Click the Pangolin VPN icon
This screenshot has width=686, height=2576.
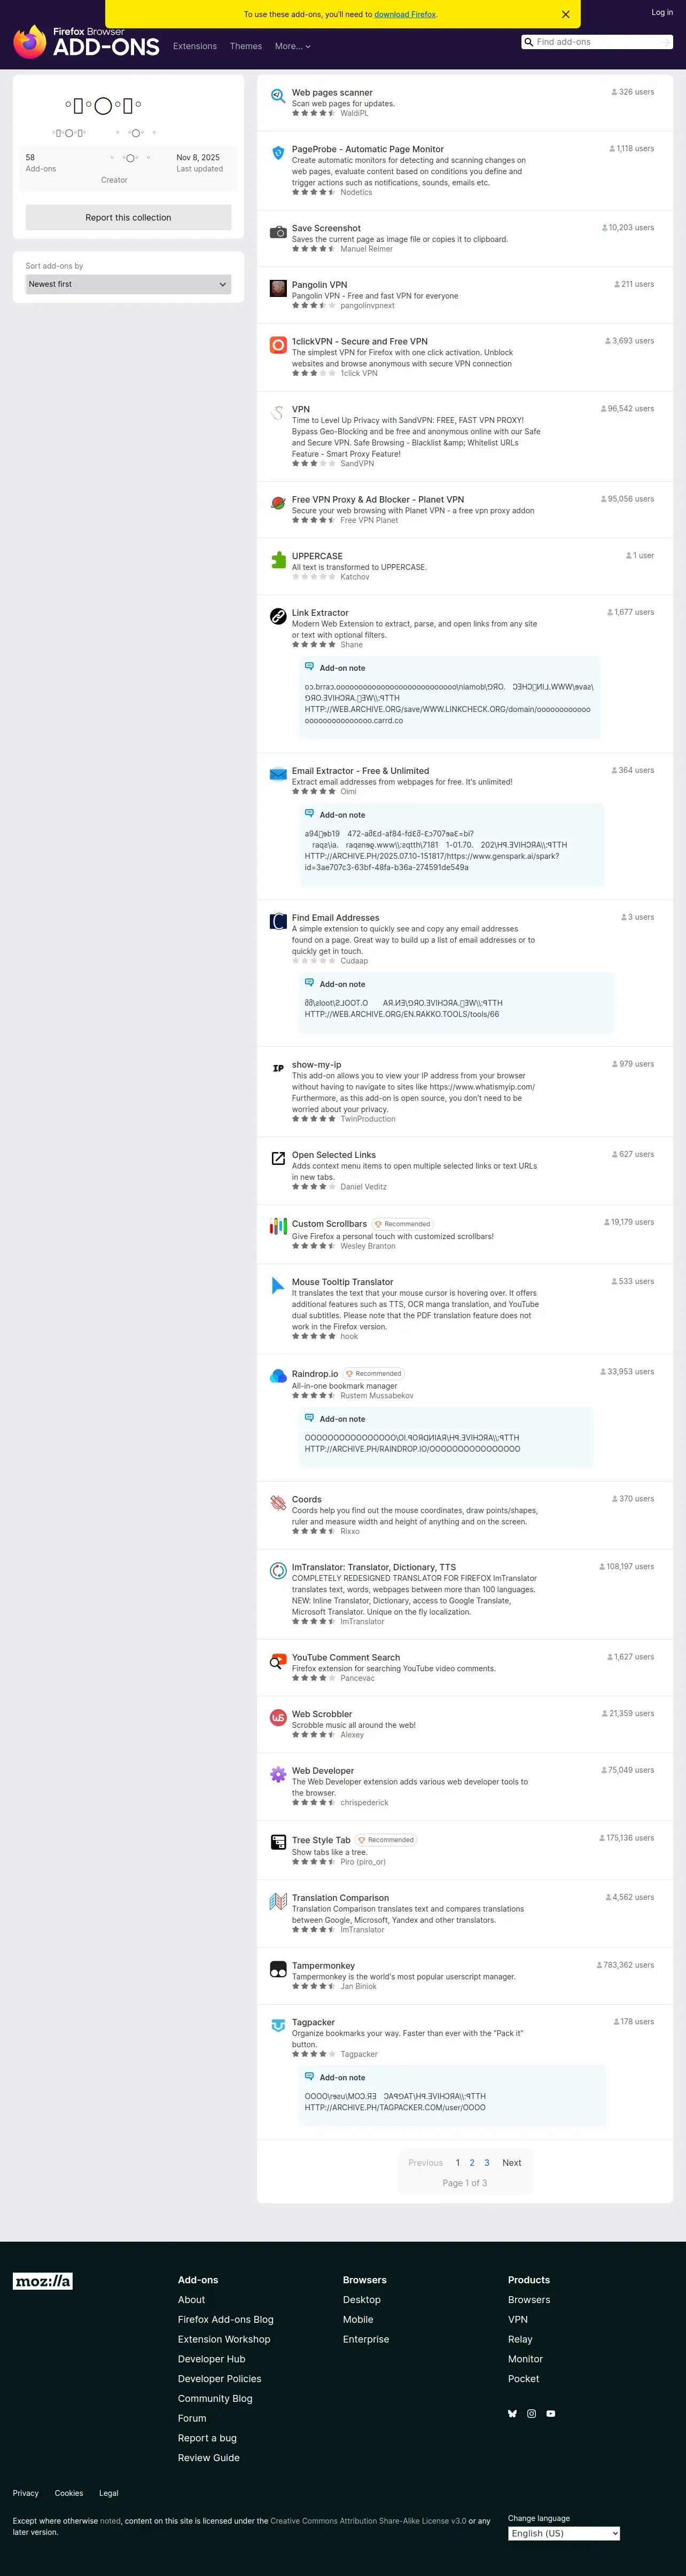(x=278, y=289)
